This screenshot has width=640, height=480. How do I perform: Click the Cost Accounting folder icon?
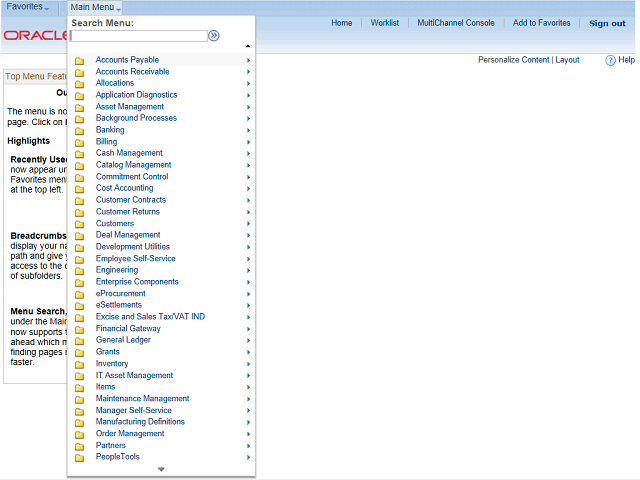[x=80, y=189]
